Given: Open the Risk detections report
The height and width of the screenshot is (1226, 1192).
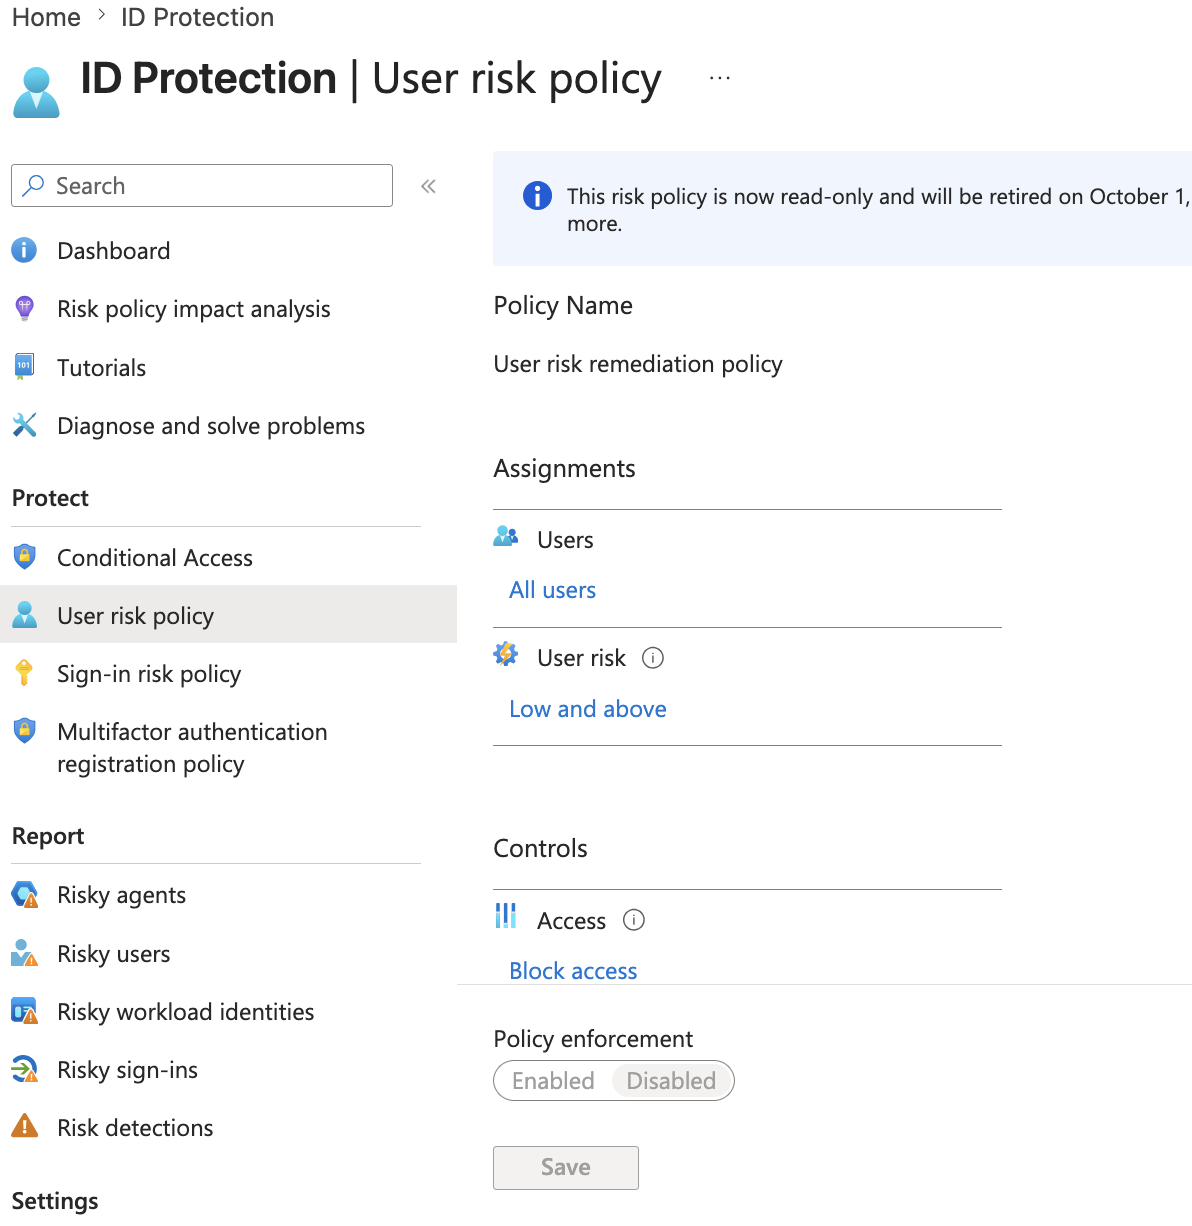Looking at the screenshot, I should 136,1128.
